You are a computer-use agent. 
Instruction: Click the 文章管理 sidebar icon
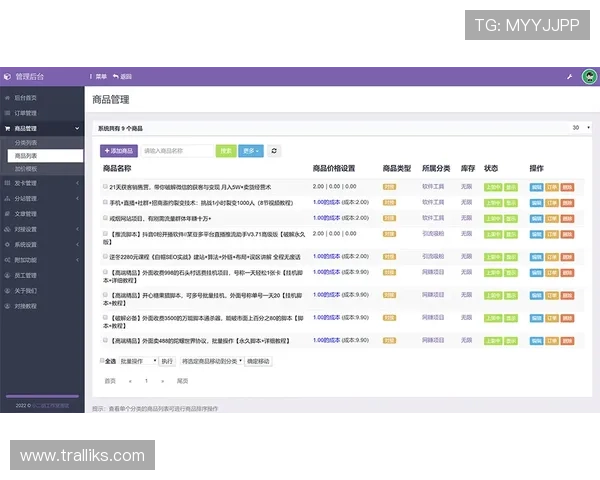tap(7, 214)
